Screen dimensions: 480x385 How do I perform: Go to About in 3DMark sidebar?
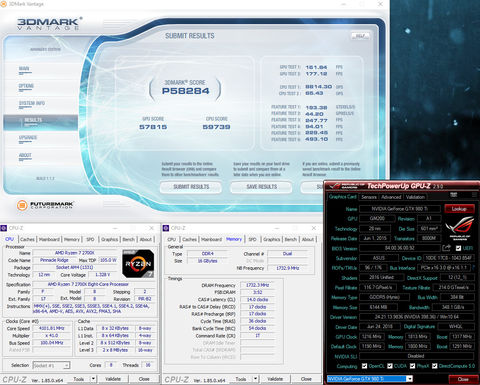(25, 156)
